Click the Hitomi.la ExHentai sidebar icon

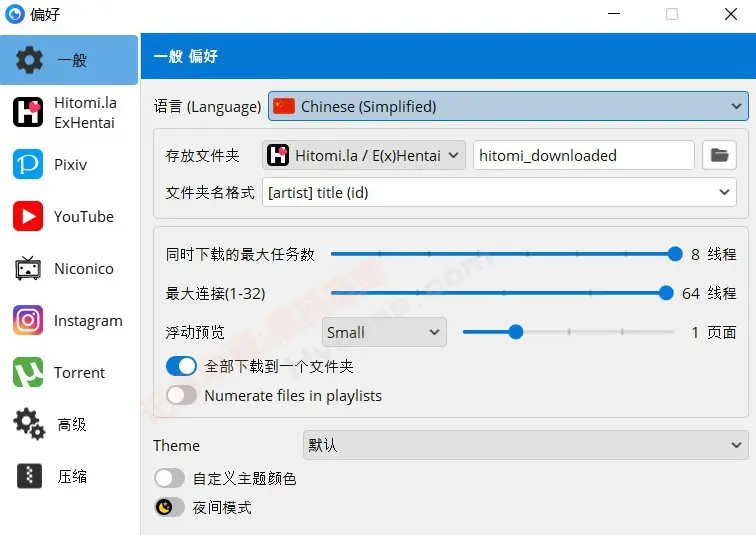click(28, 112)
